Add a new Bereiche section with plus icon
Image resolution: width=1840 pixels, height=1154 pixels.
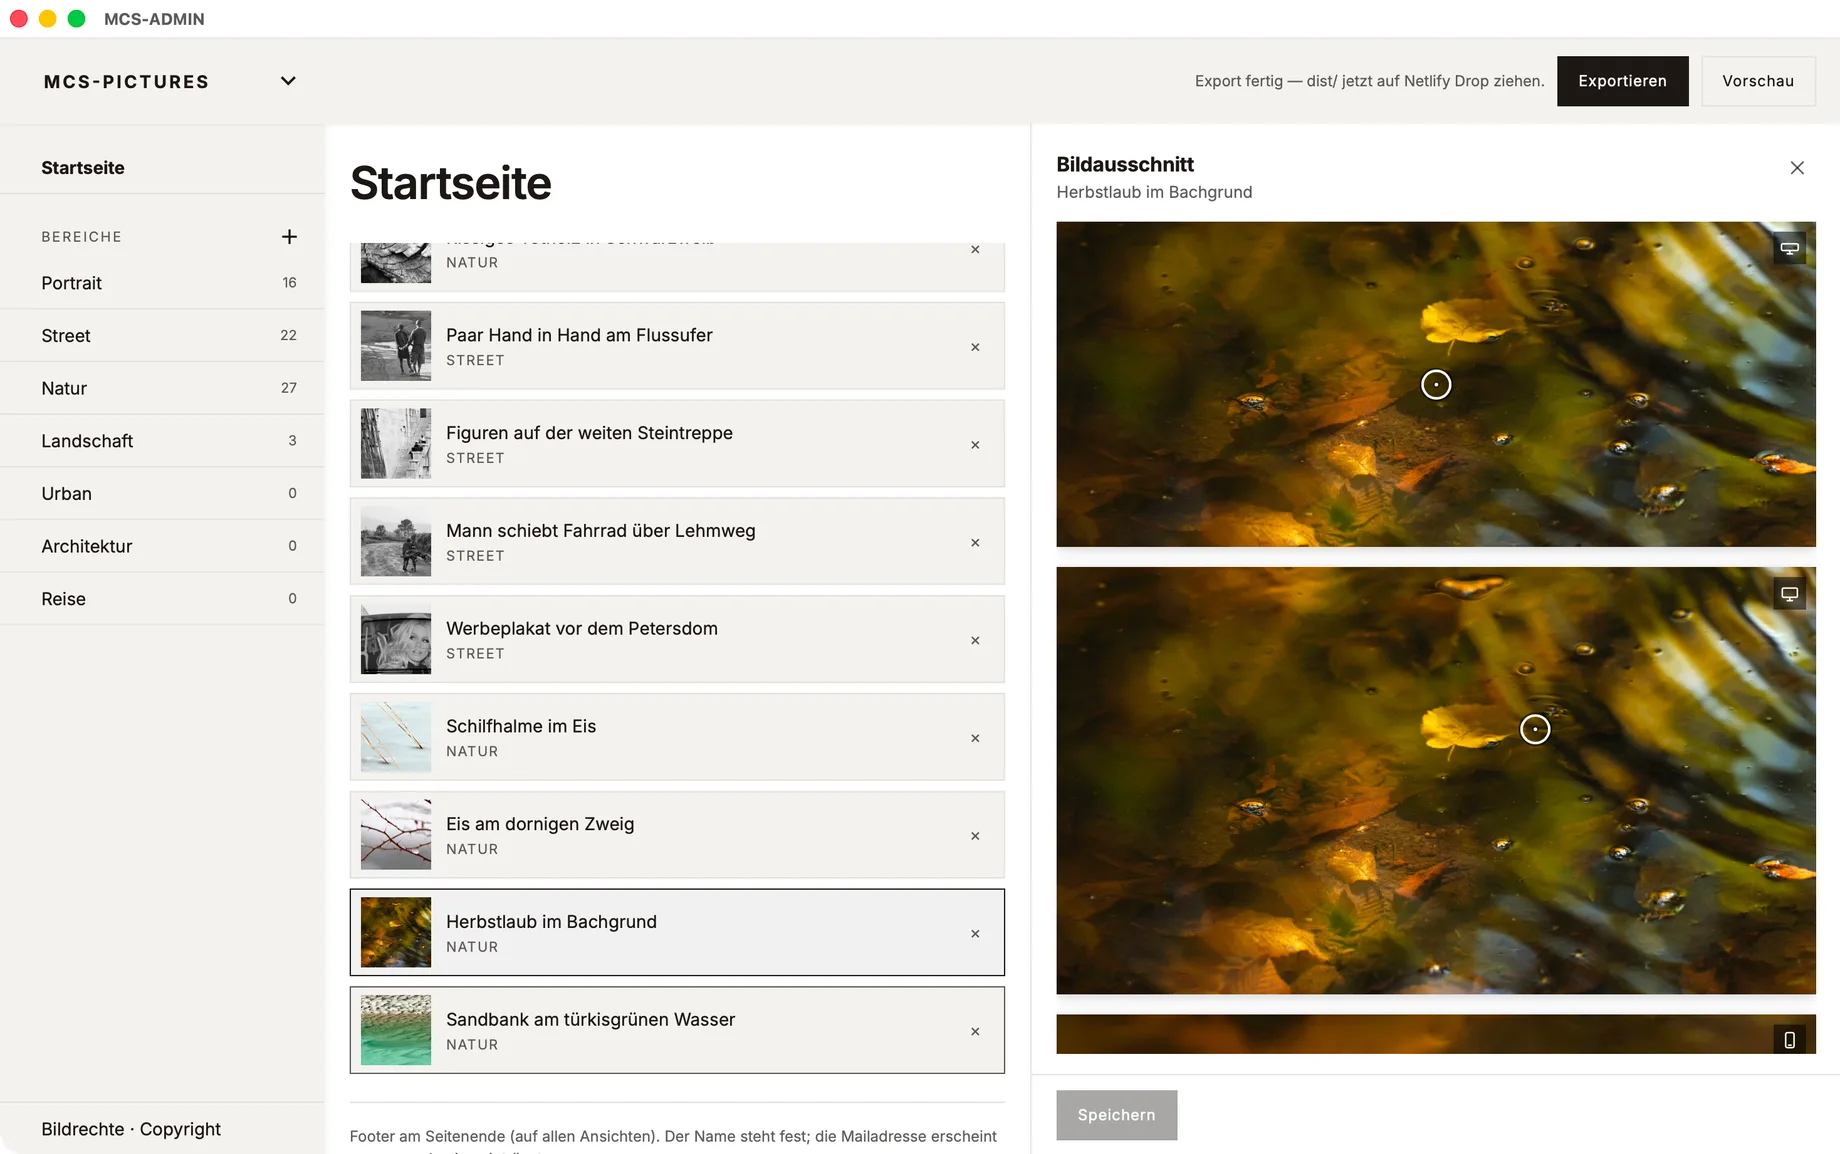[289, 237]
